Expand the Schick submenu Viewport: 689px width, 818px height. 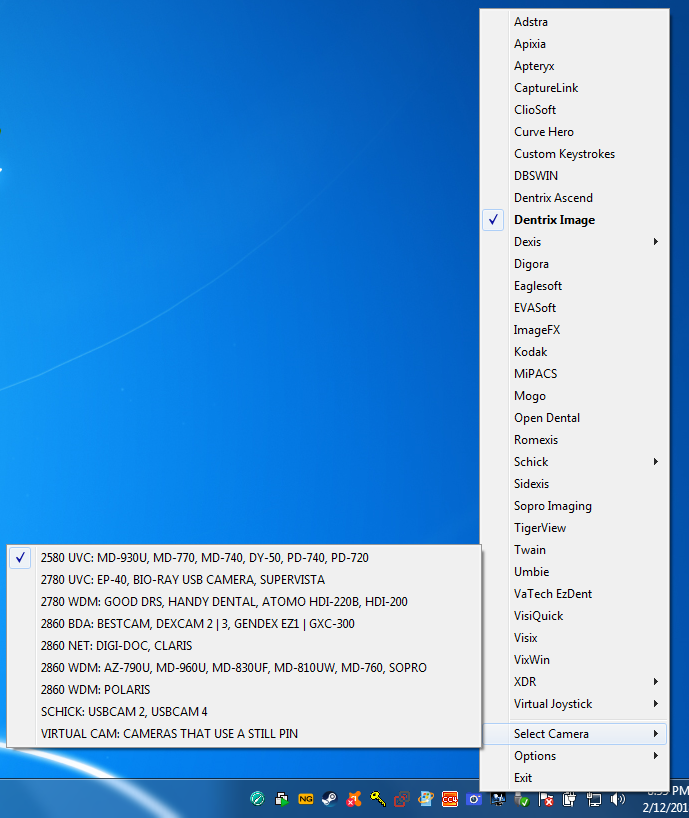click(x=574, y=462)
